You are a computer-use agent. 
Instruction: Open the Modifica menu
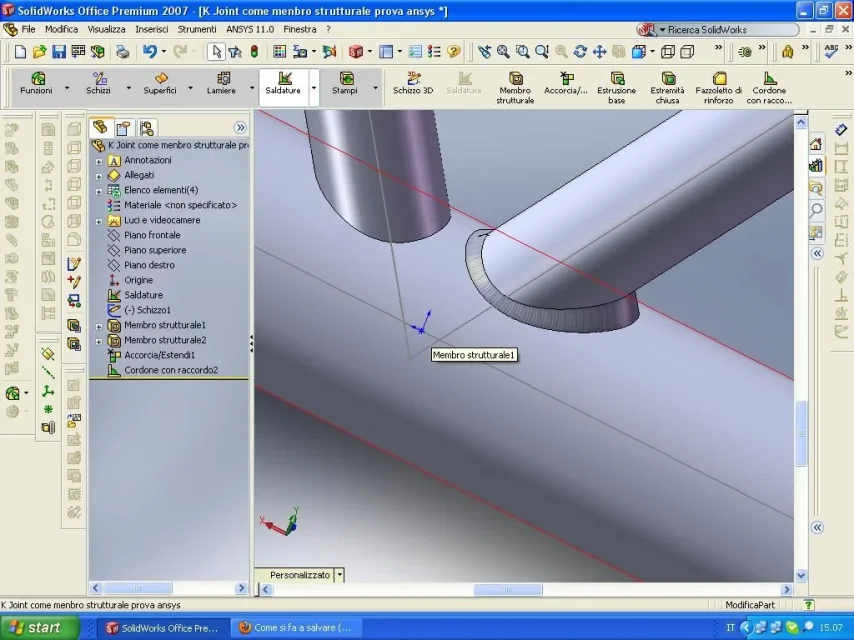pos(62,29)
